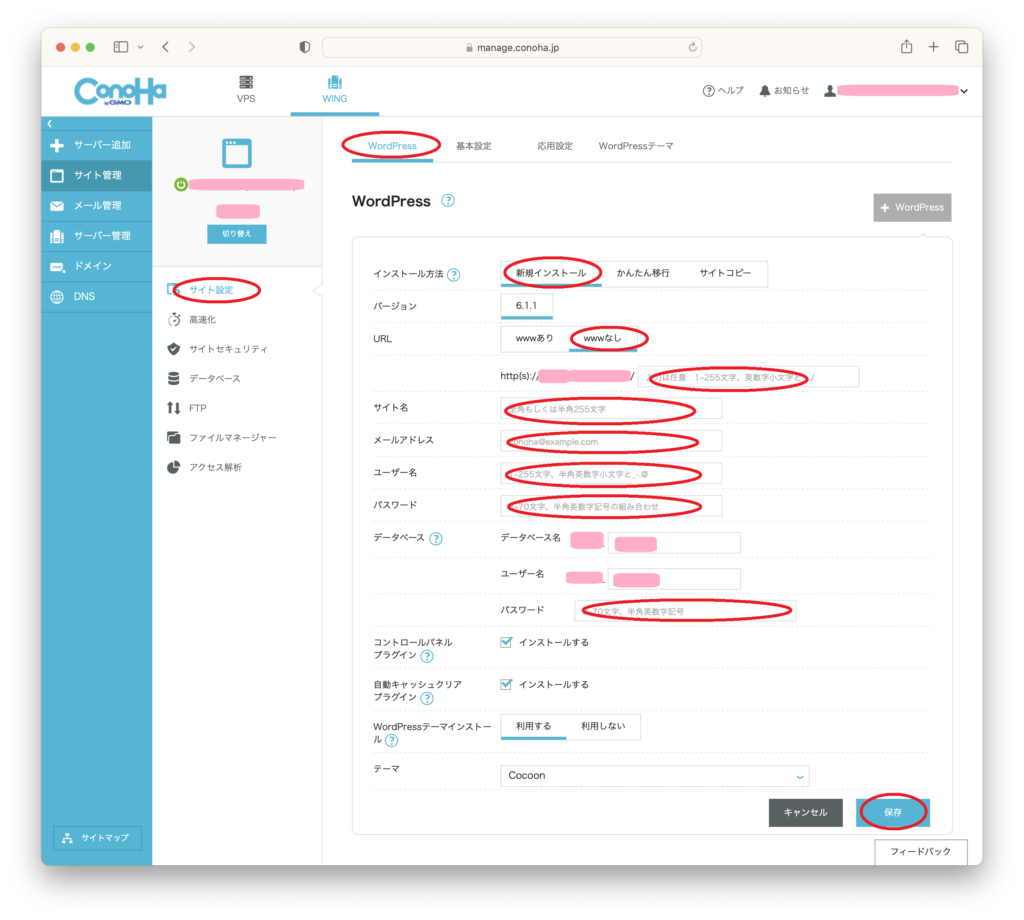Toggle 自動キャッシュクリアプラグイン install checkbox
This screenshot has height=920, width=1024.
(506, 684)
